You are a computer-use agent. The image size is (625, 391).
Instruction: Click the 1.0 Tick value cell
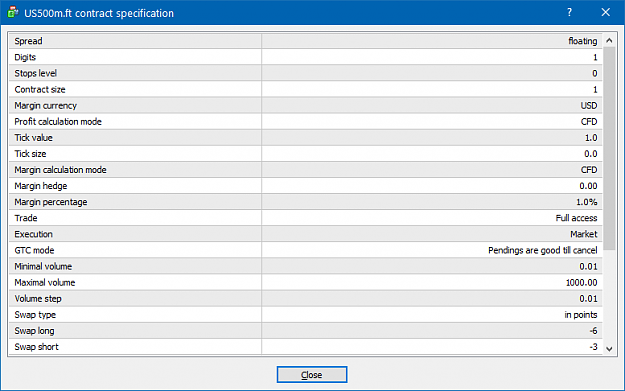click(591, 138)
